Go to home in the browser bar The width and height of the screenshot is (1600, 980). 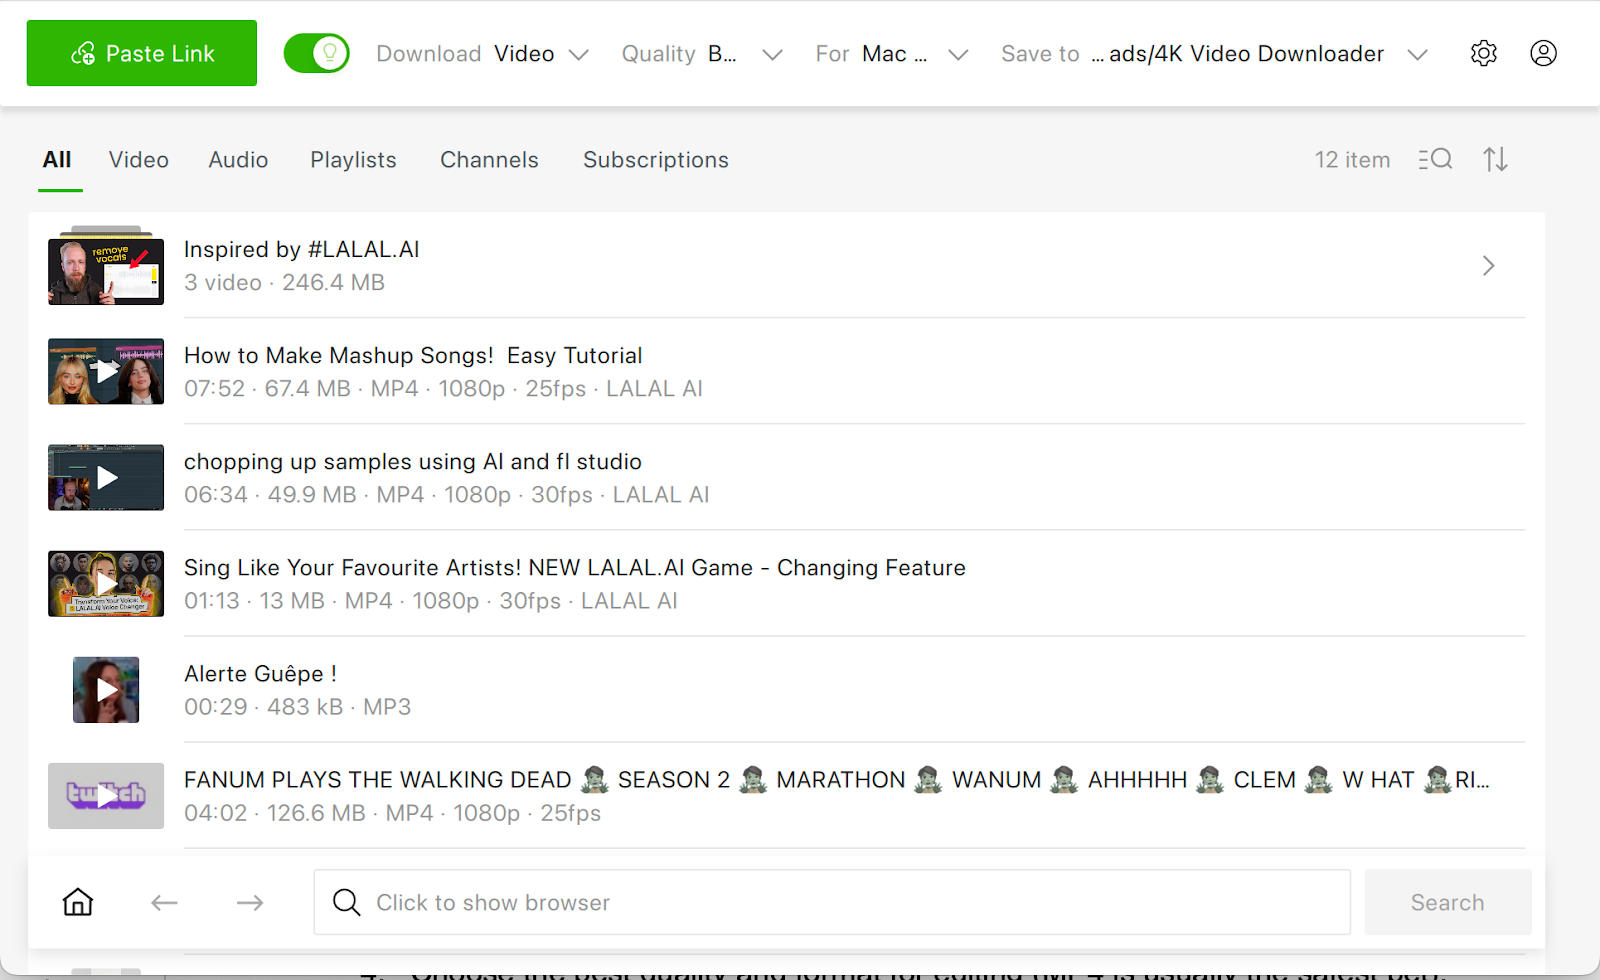point(78,902)
